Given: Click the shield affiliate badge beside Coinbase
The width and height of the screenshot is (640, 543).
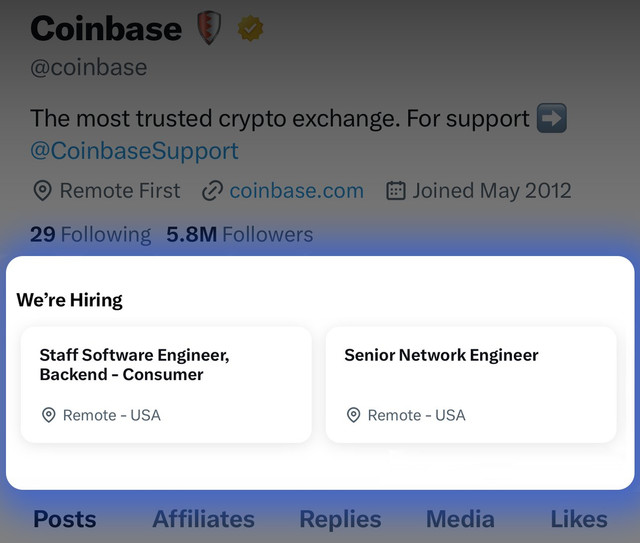Looking at the screenshot, I should point(209,28).
